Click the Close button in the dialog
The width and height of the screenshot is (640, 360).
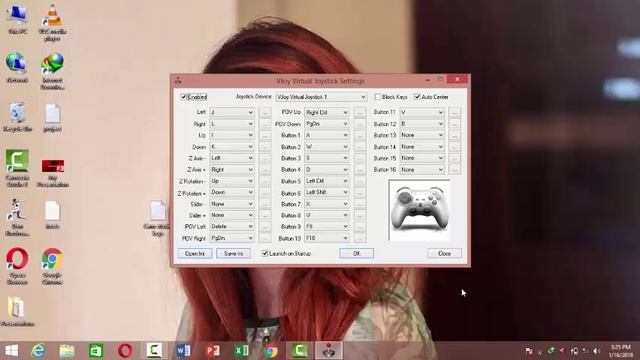pyautogui.click(x=444, y=253)
